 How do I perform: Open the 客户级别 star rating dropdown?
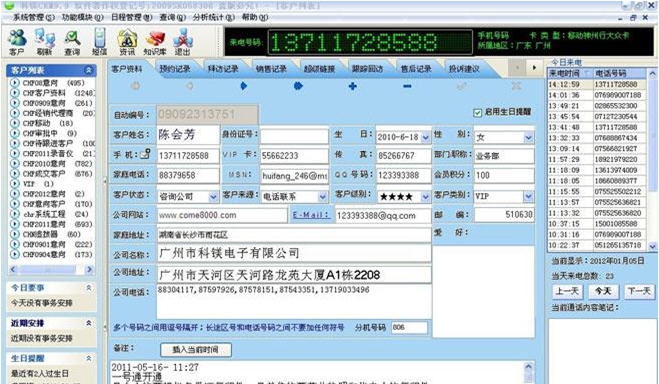point(425,196)
